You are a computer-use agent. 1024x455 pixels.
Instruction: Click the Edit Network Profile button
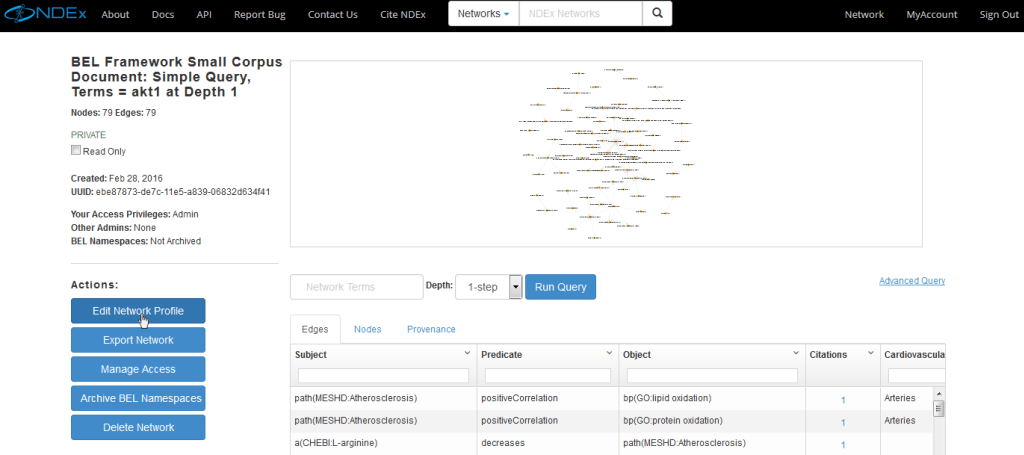click(x=138, y=311)
